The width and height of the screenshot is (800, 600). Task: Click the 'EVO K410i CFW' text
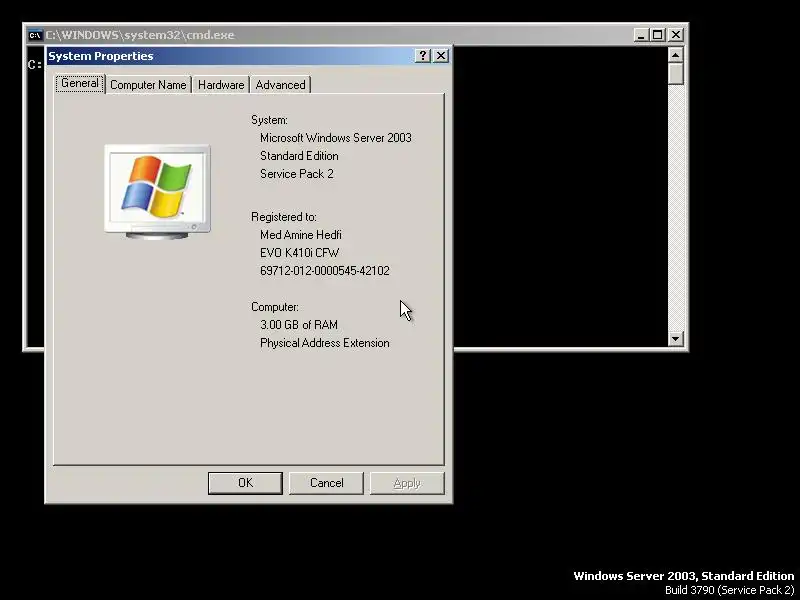tap(299, 253)
